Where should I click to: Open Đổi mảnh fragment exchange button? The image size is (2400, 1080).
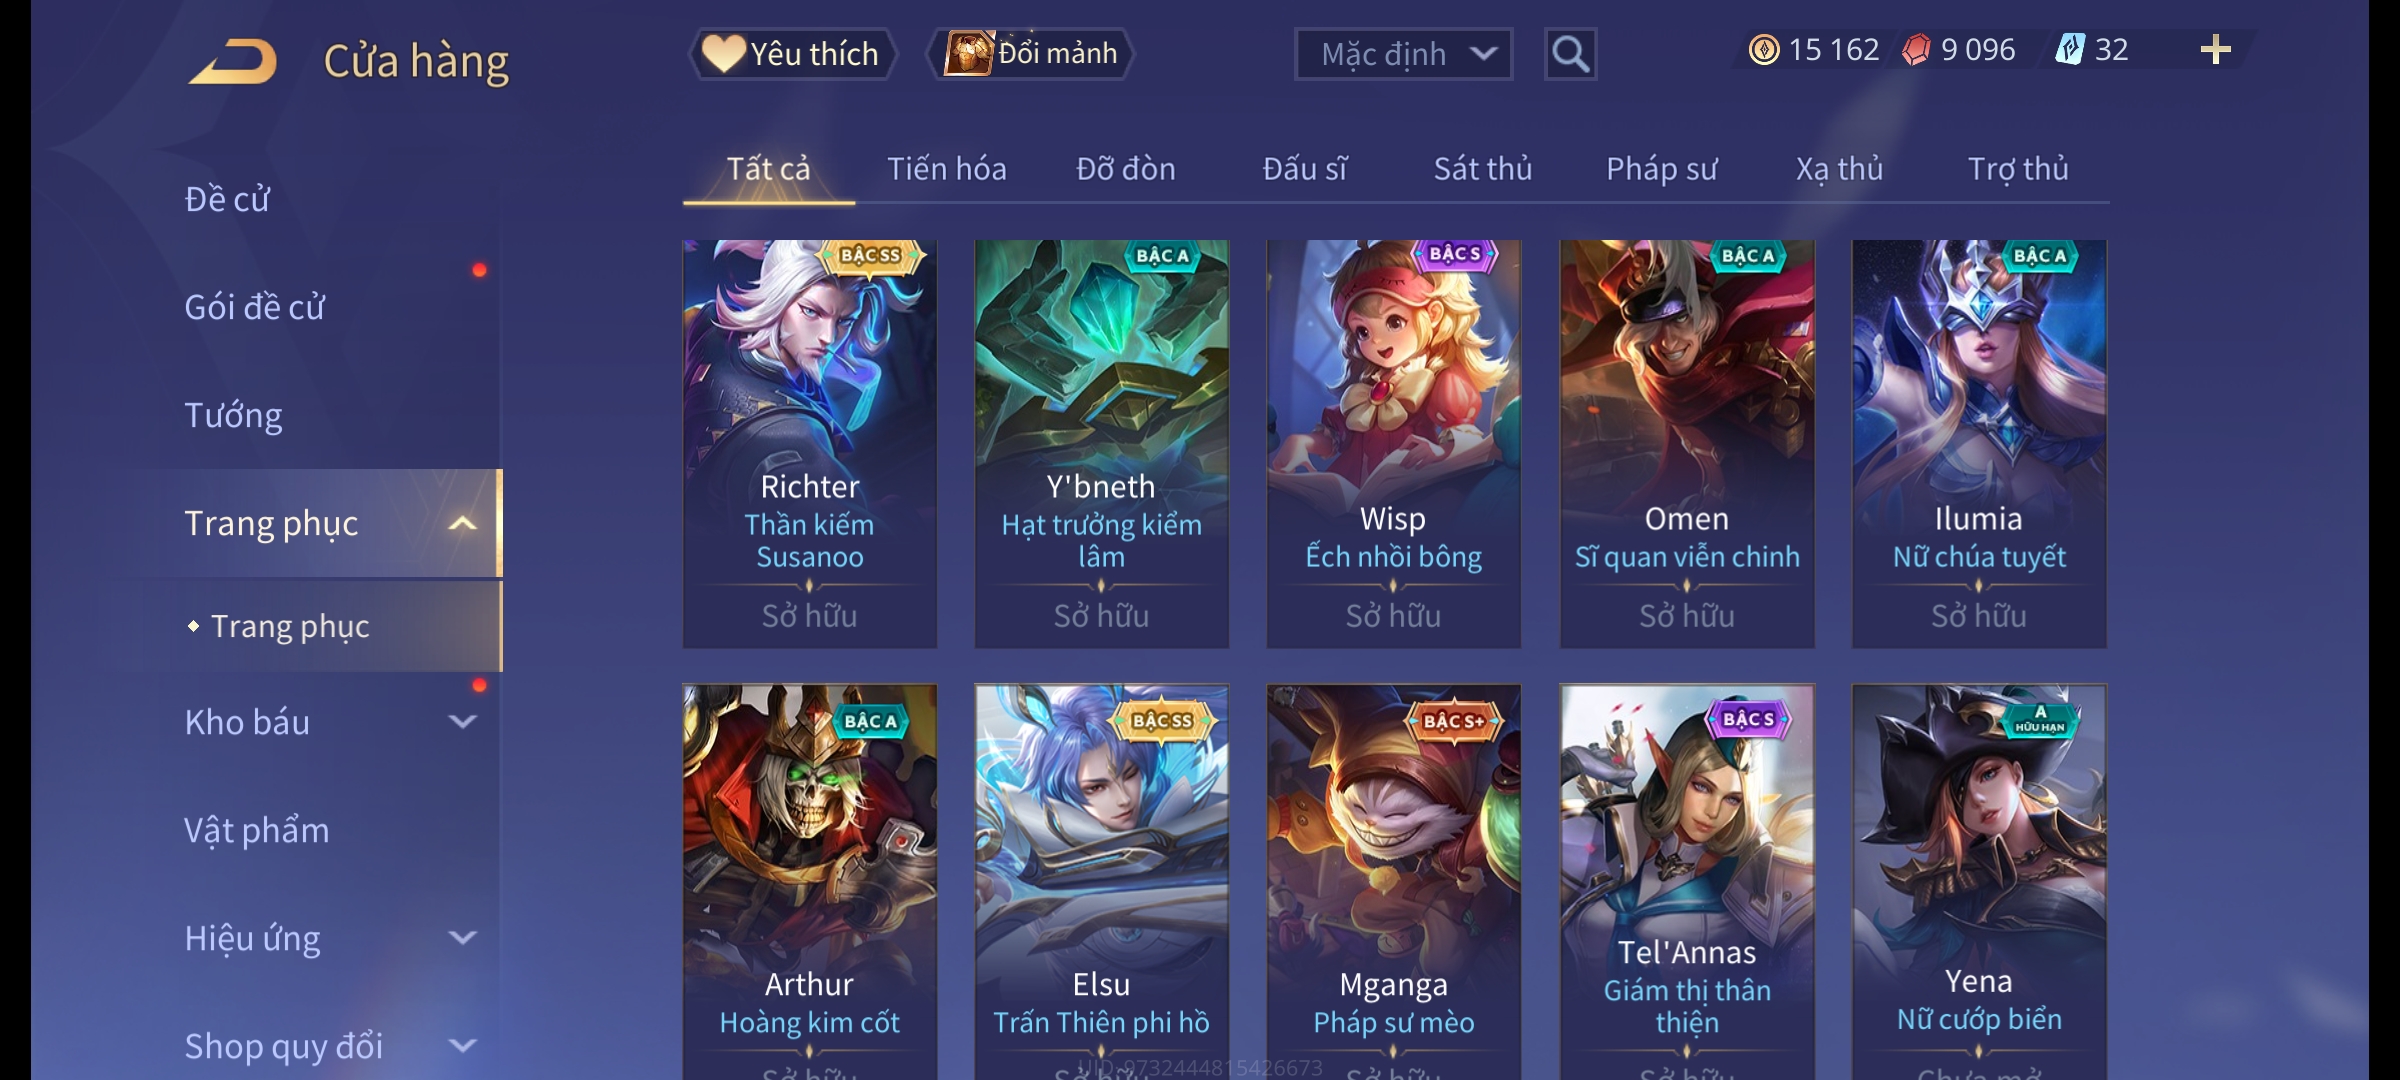pyautogui.click(x=1031, y=54)
